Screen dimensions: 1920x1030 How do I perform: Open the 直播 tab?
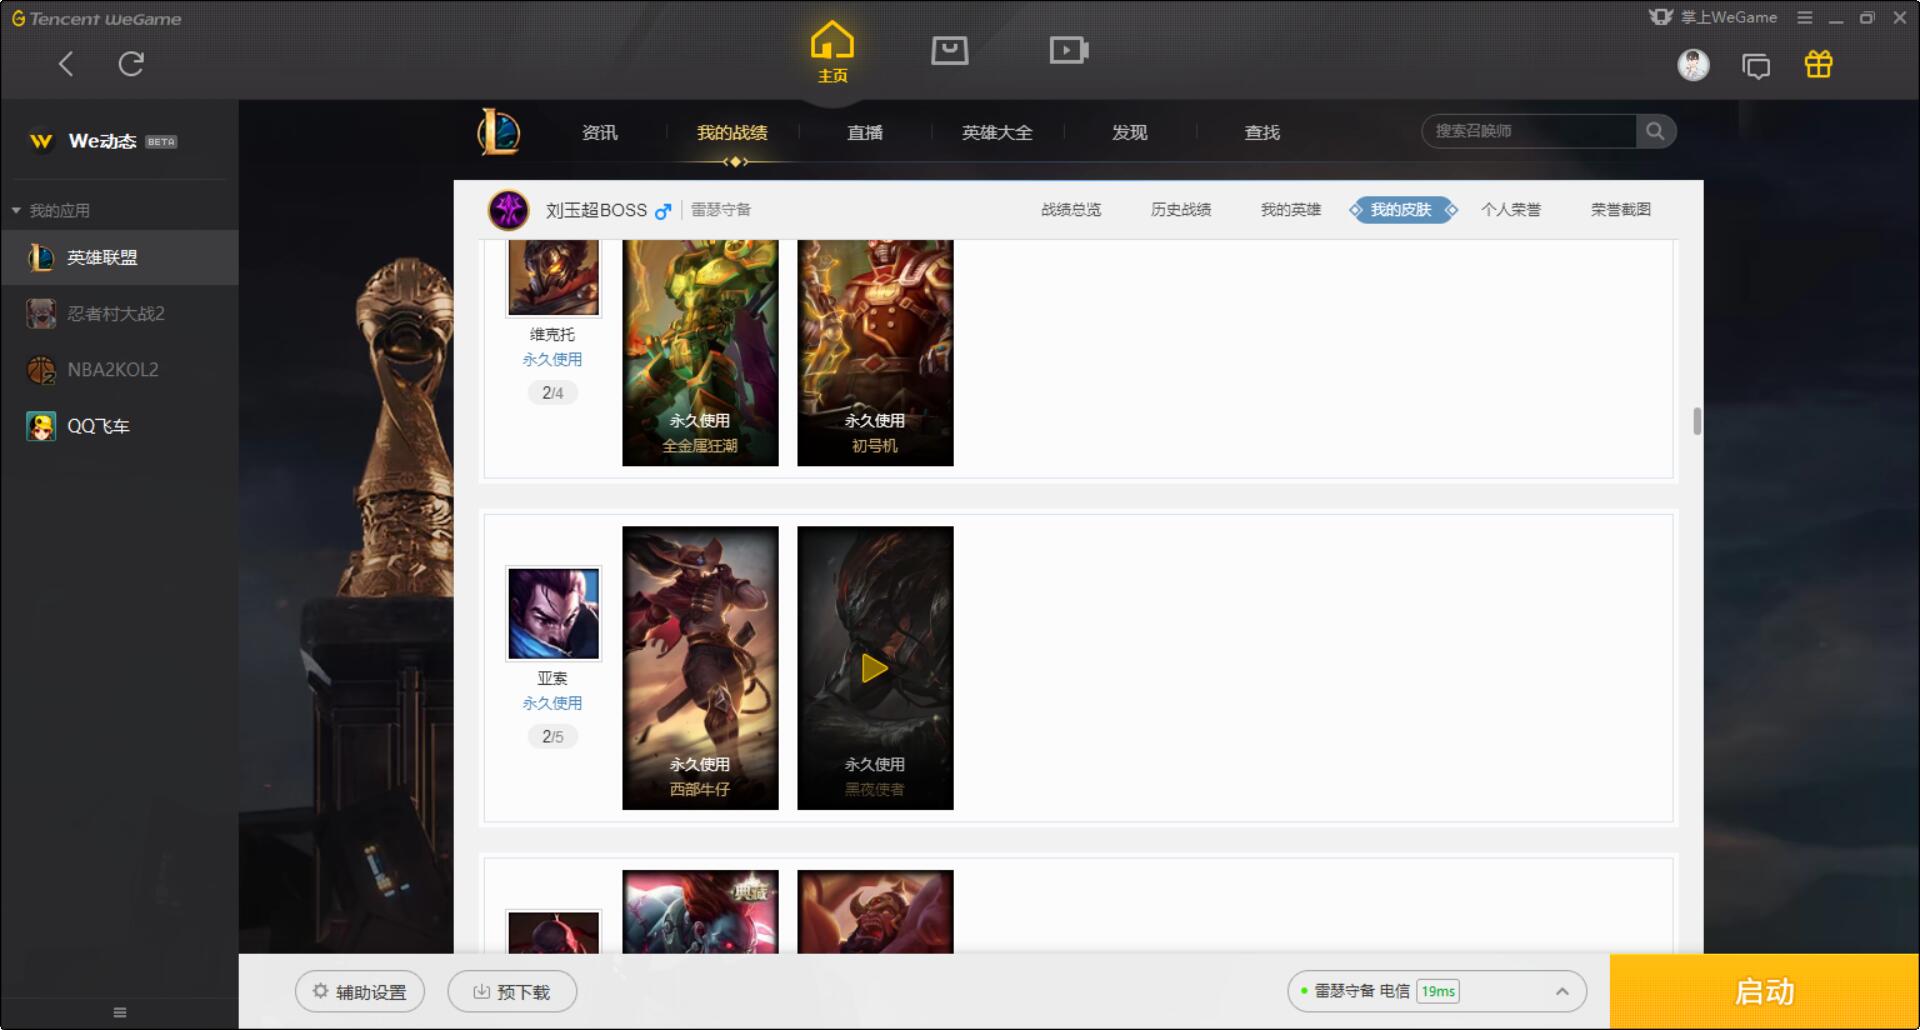click(864, 132)
